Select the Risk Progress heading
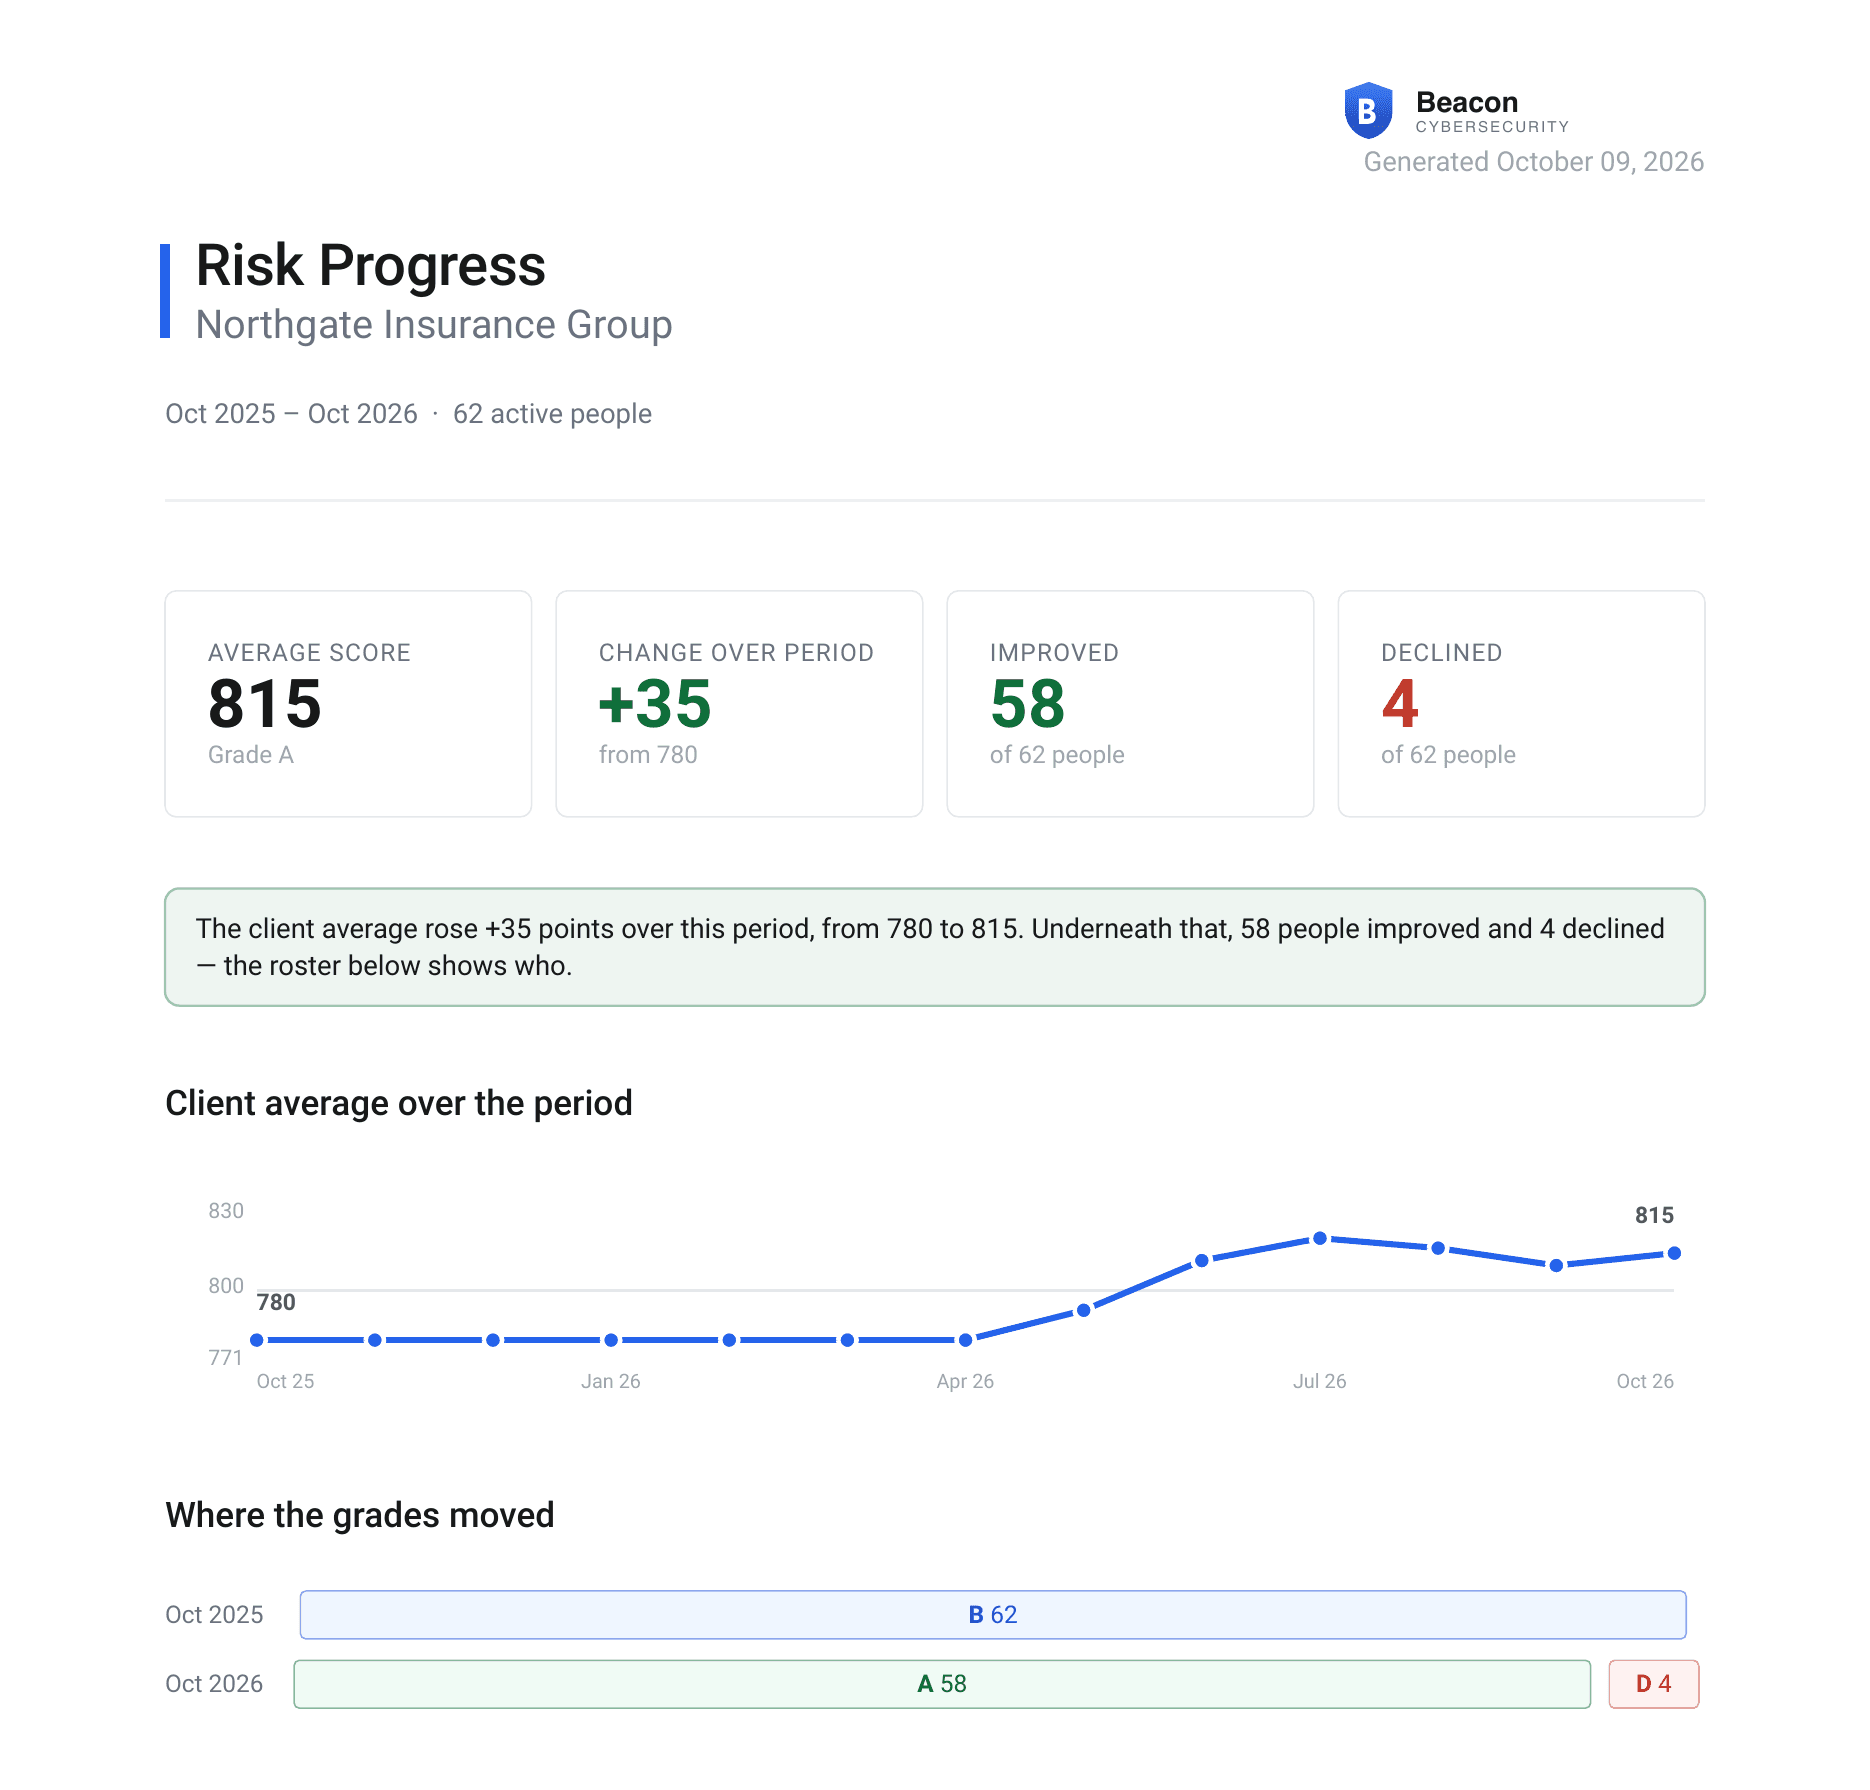This screenshot has height=1790, width=1870. click(x=370, y=265)
